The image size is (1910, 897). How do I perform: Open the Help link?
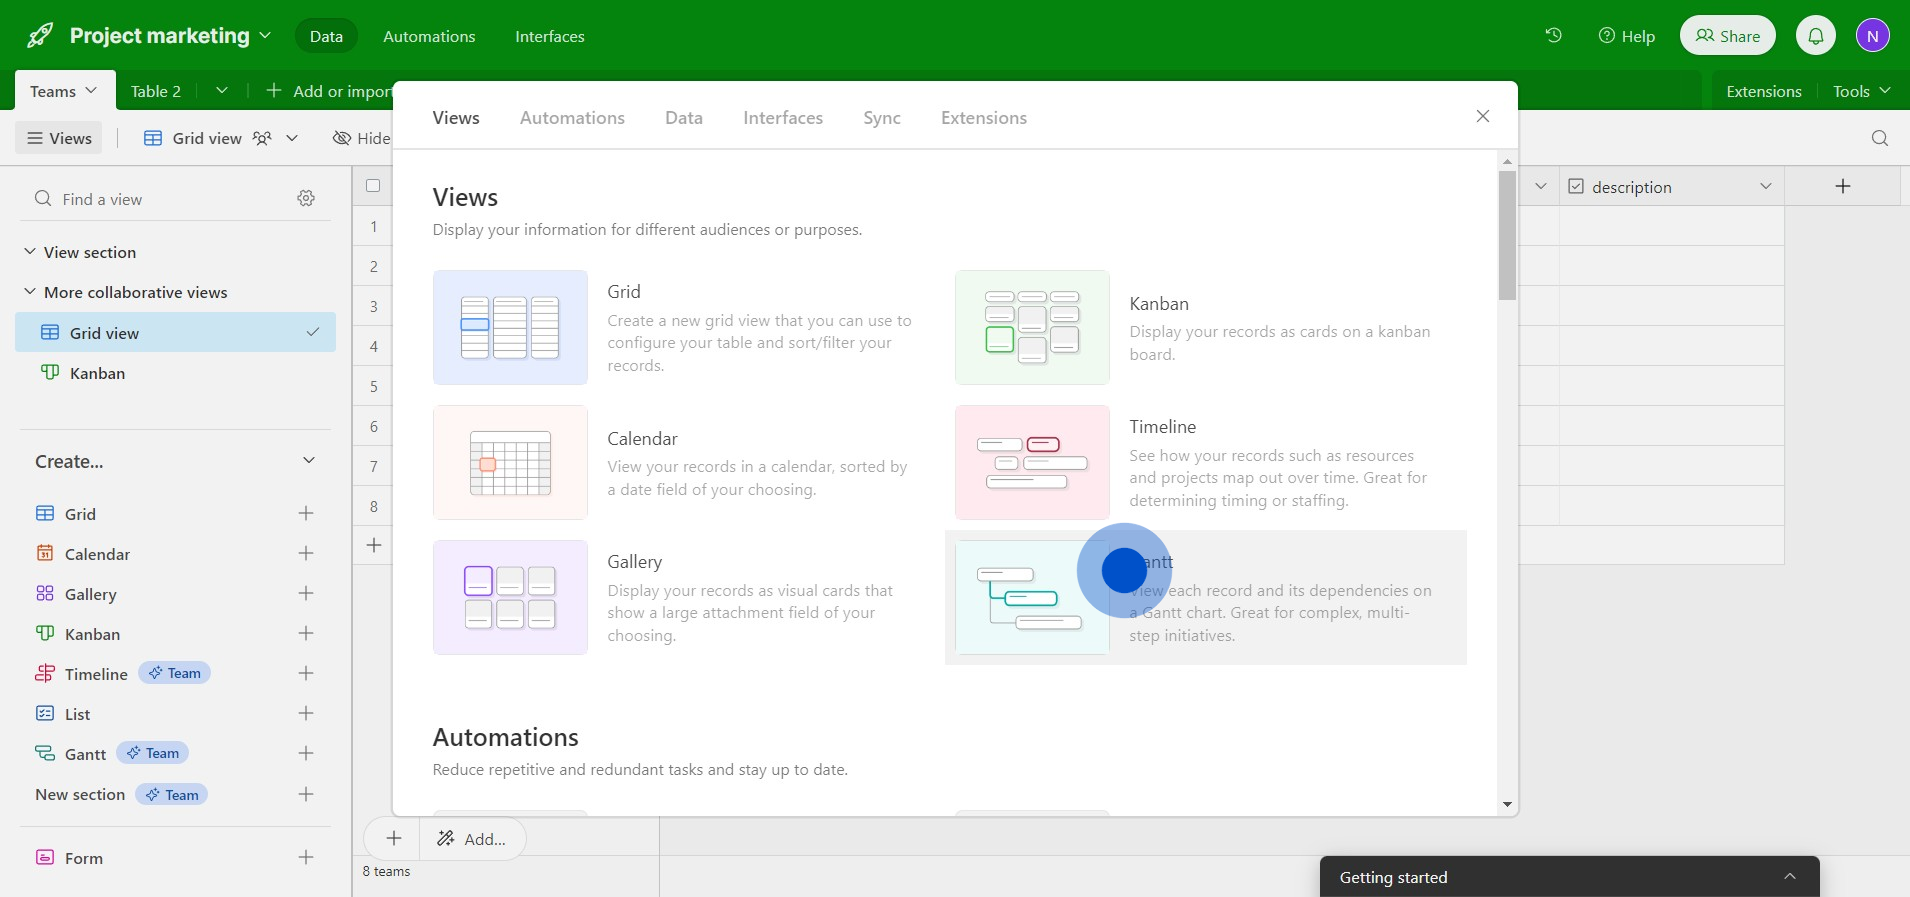pyautogui.click(x=1627, y=36)
